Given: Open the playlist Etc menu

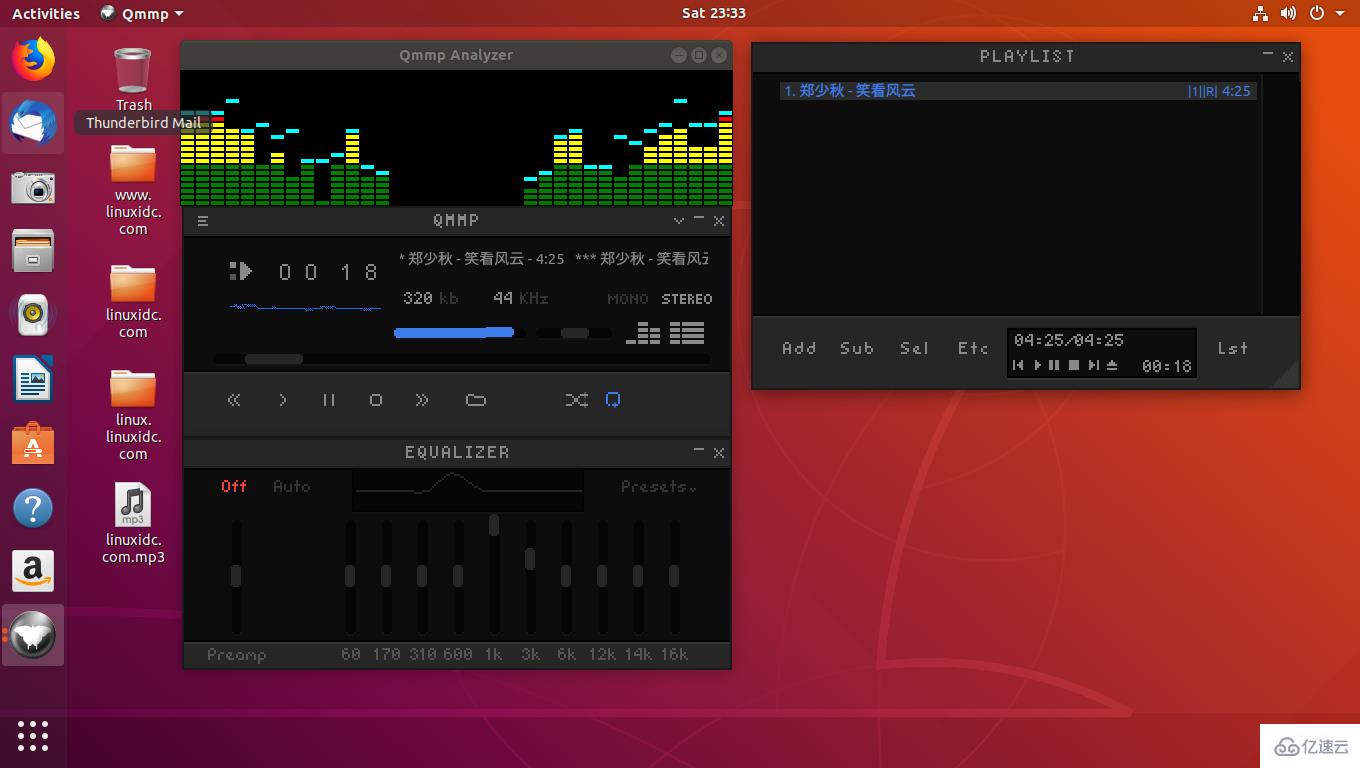Looking at the screenshot, I should click(973, 348).
